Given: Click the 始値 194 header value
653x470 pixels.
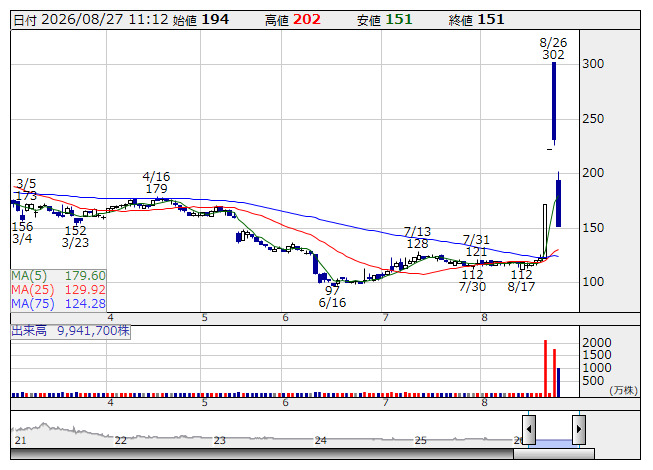Looking at the screenshot, I should pyautogui.click(x=201, y=20).
